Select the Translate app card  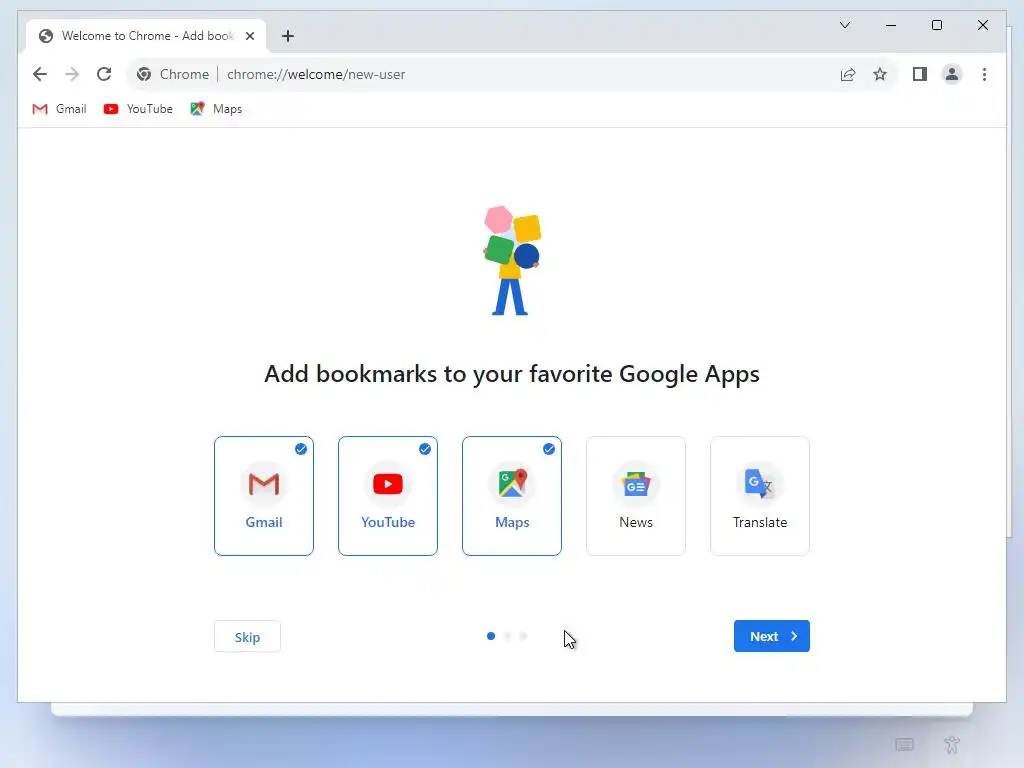tap(760, 496)
